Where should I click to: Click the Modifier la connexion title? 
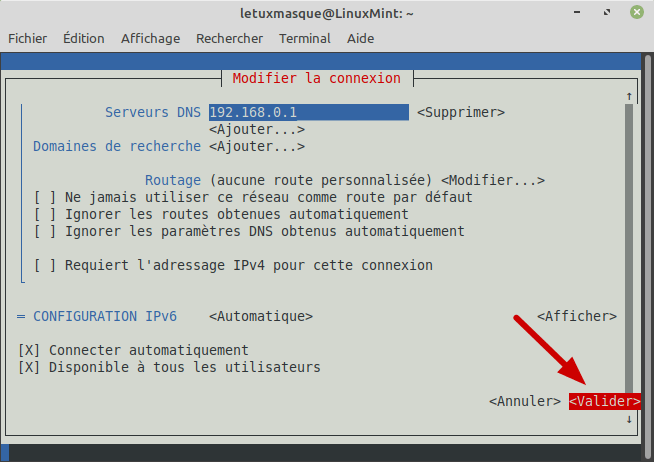tap(317, 78)
